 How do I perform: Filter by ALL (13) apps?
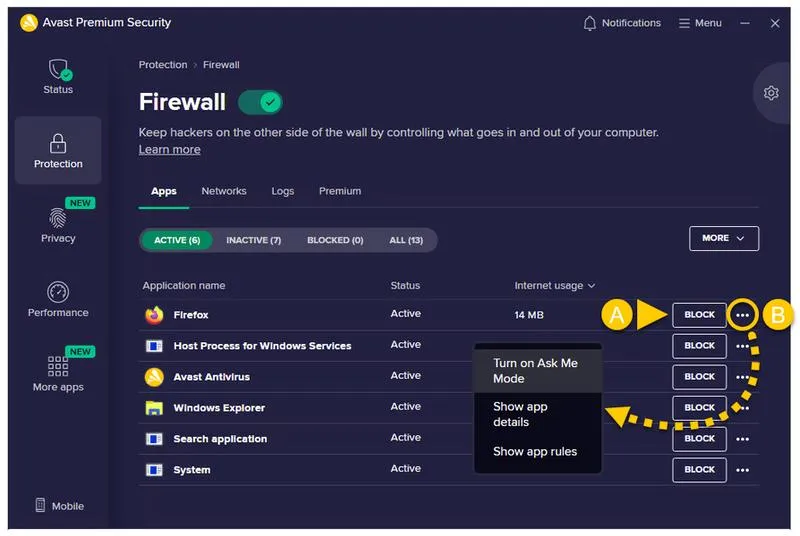point(406,240)
